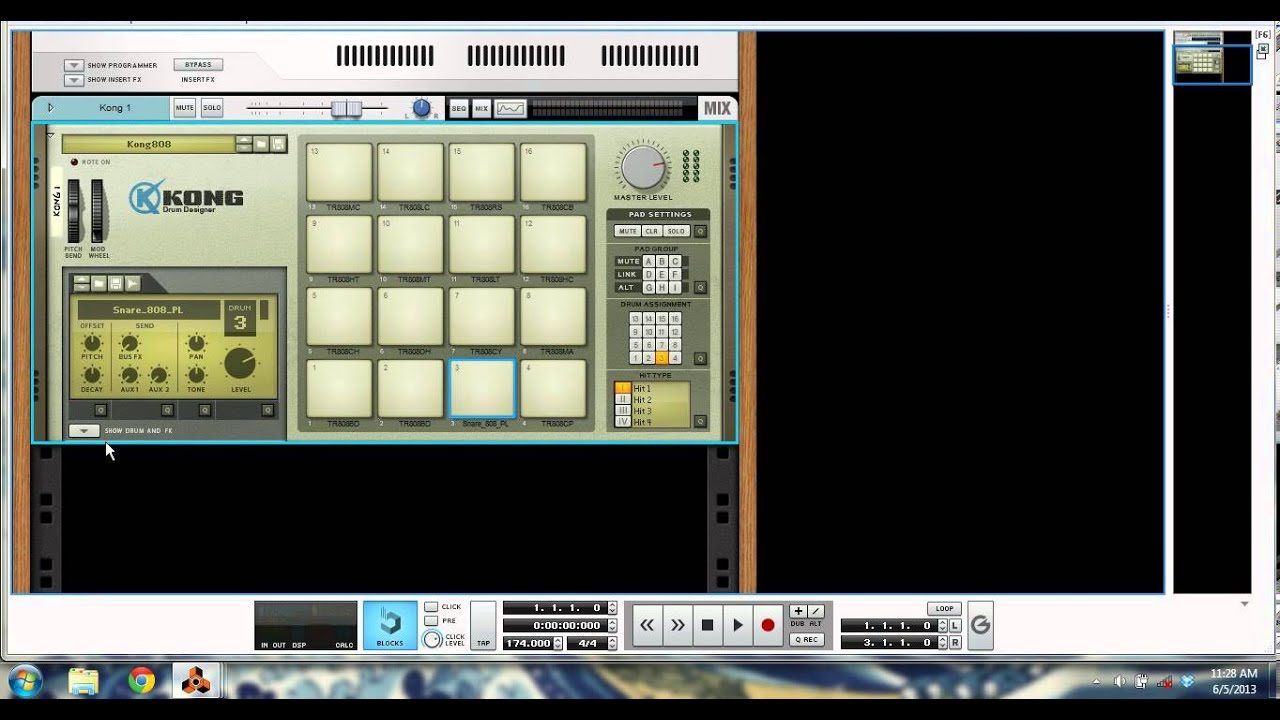Click the Alt slash button in transport
This screenshot has height=720, width=1280.
[815, 611]
